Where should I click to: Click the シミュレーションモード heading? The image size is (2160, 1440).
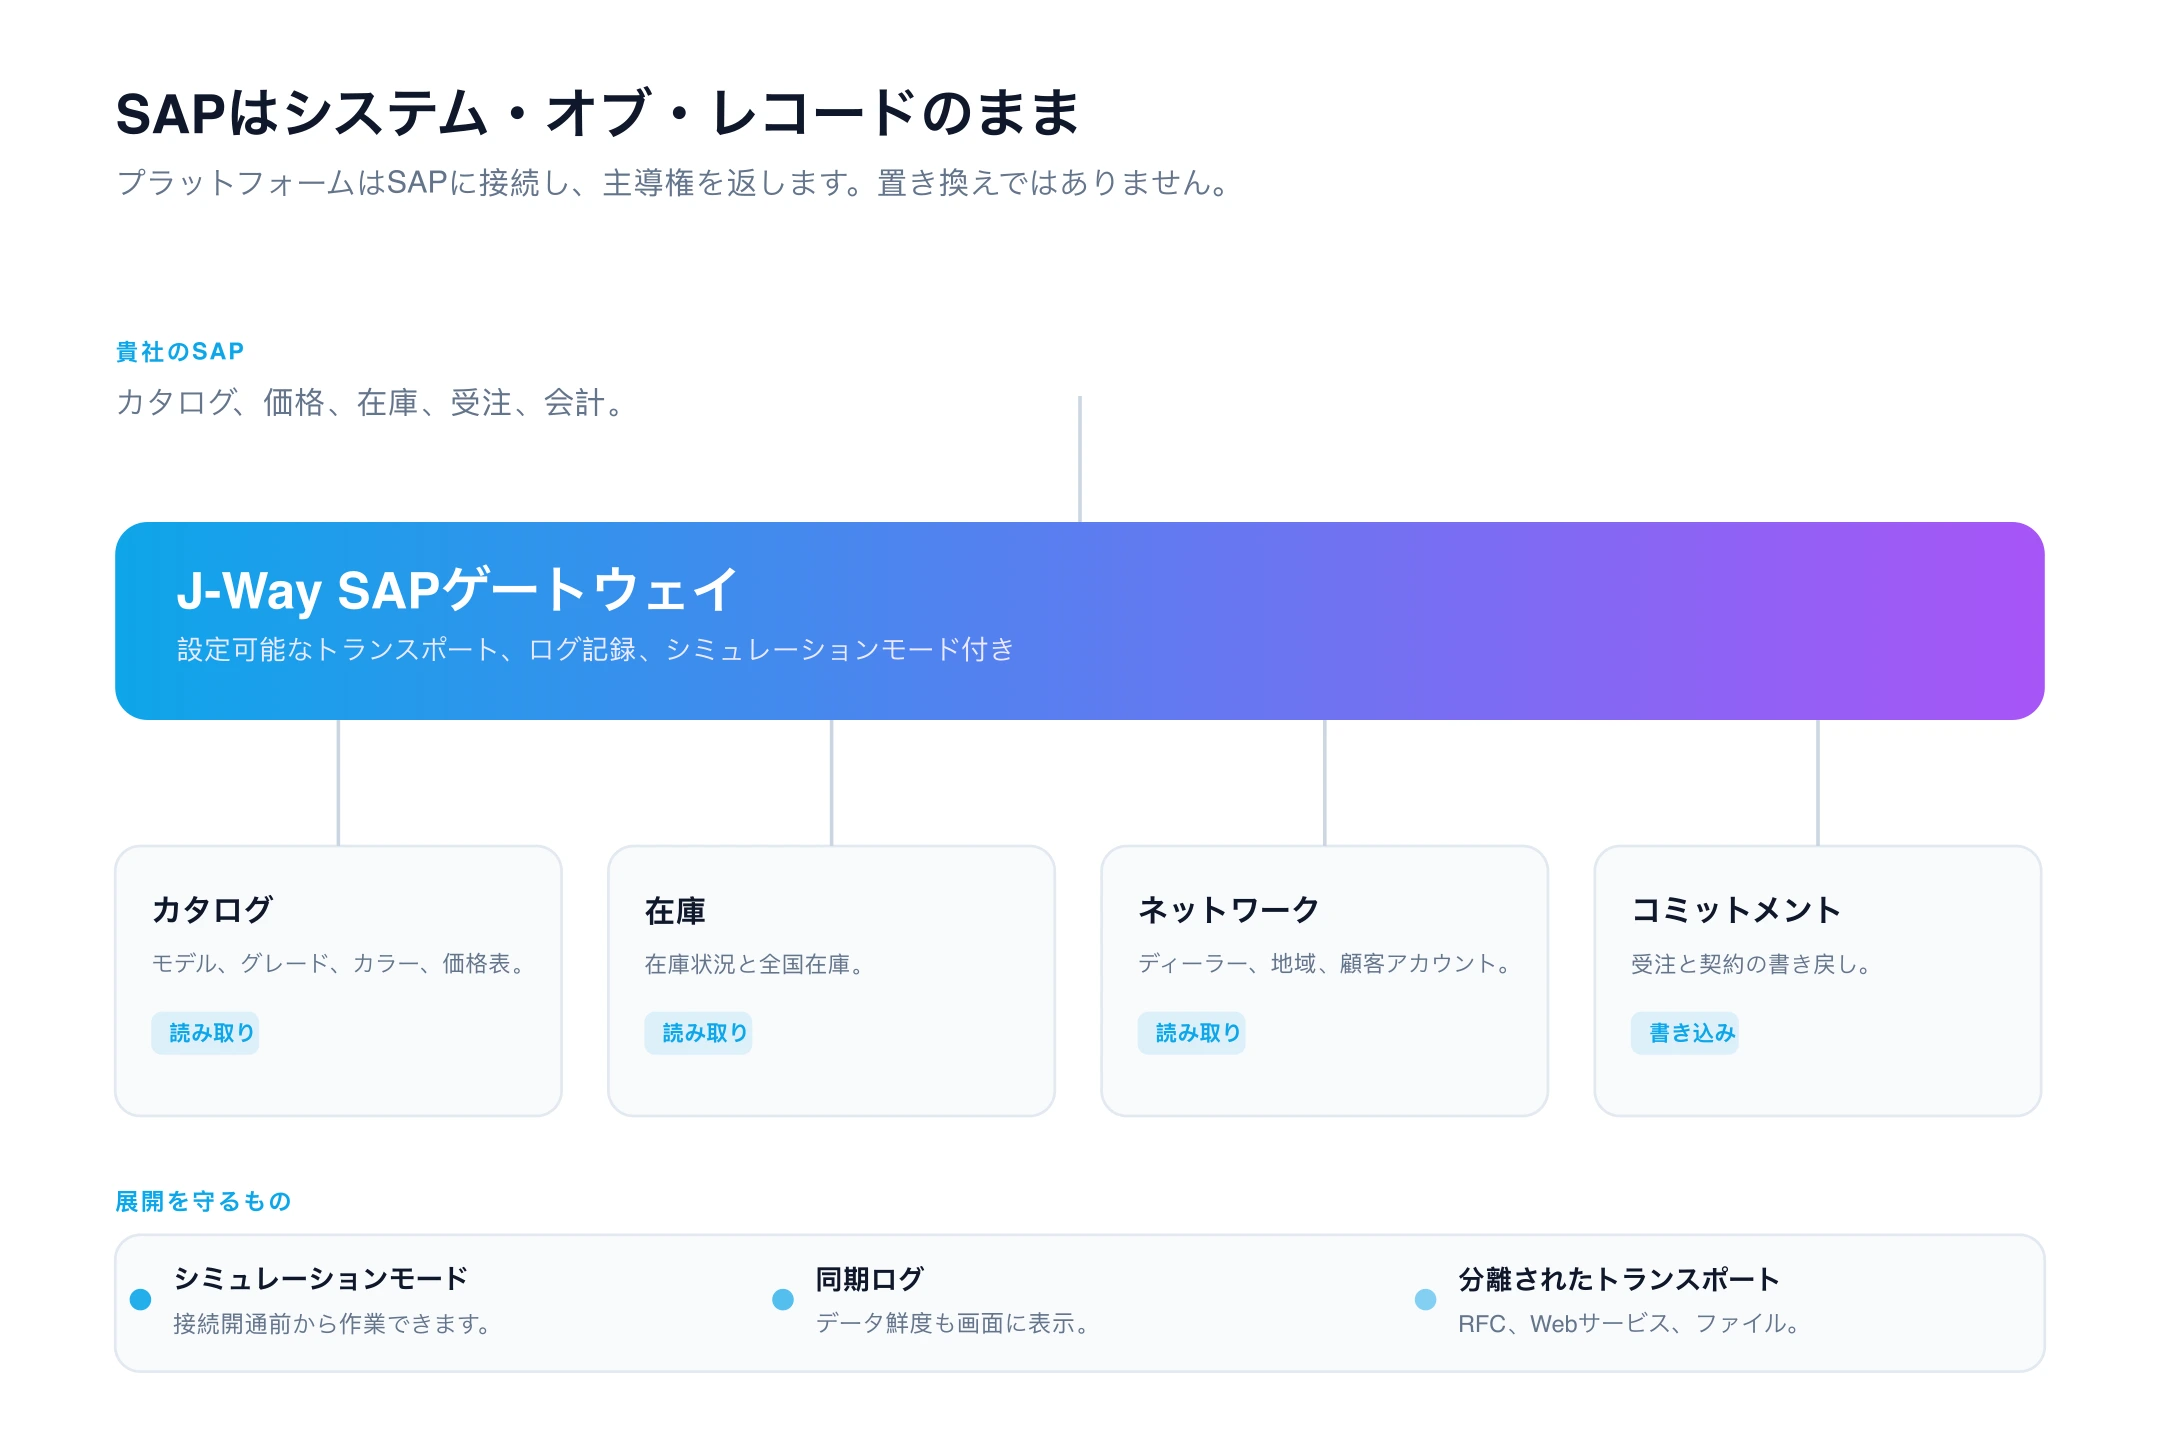click(x=321, y=1278)
